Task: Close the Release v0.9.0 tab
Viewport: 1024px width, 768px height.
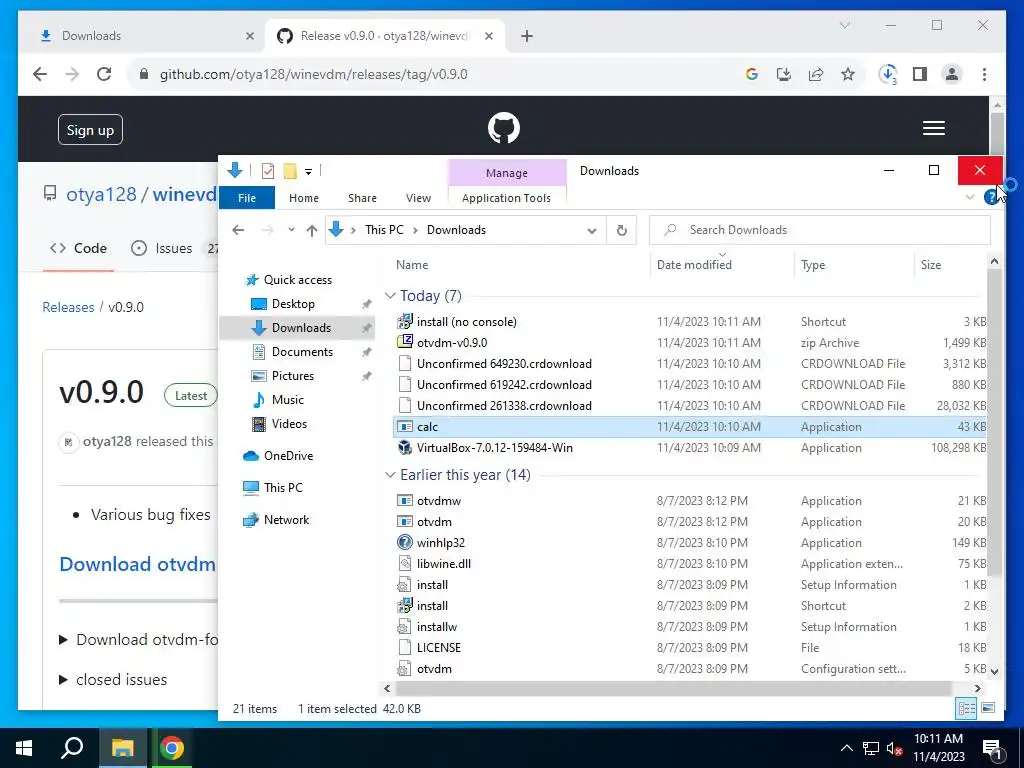Action: click(x=488, y=36)
